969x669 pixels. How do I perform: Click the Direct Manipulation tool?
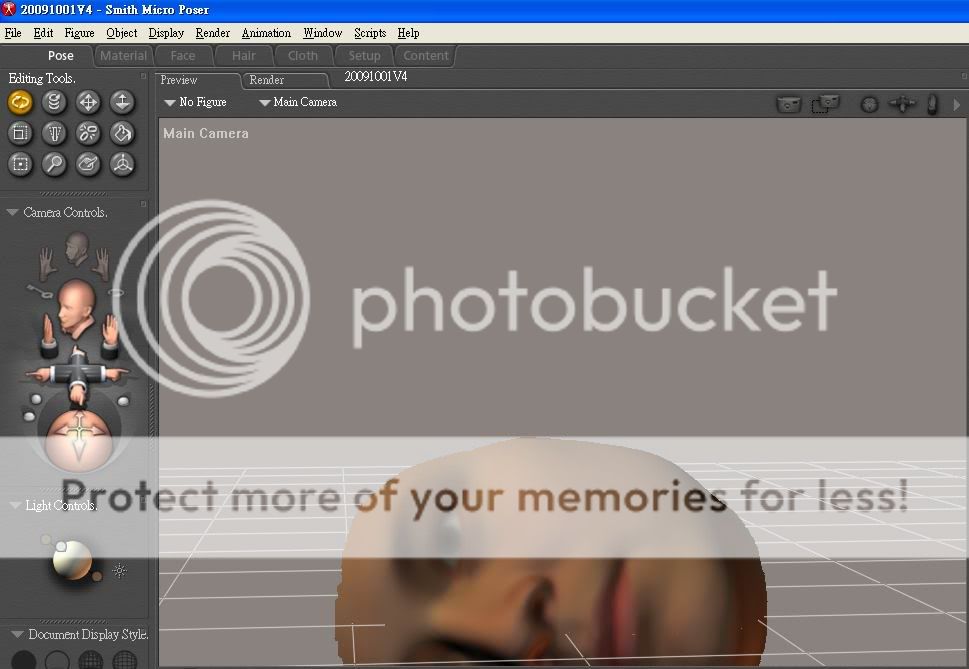point(122,164)
